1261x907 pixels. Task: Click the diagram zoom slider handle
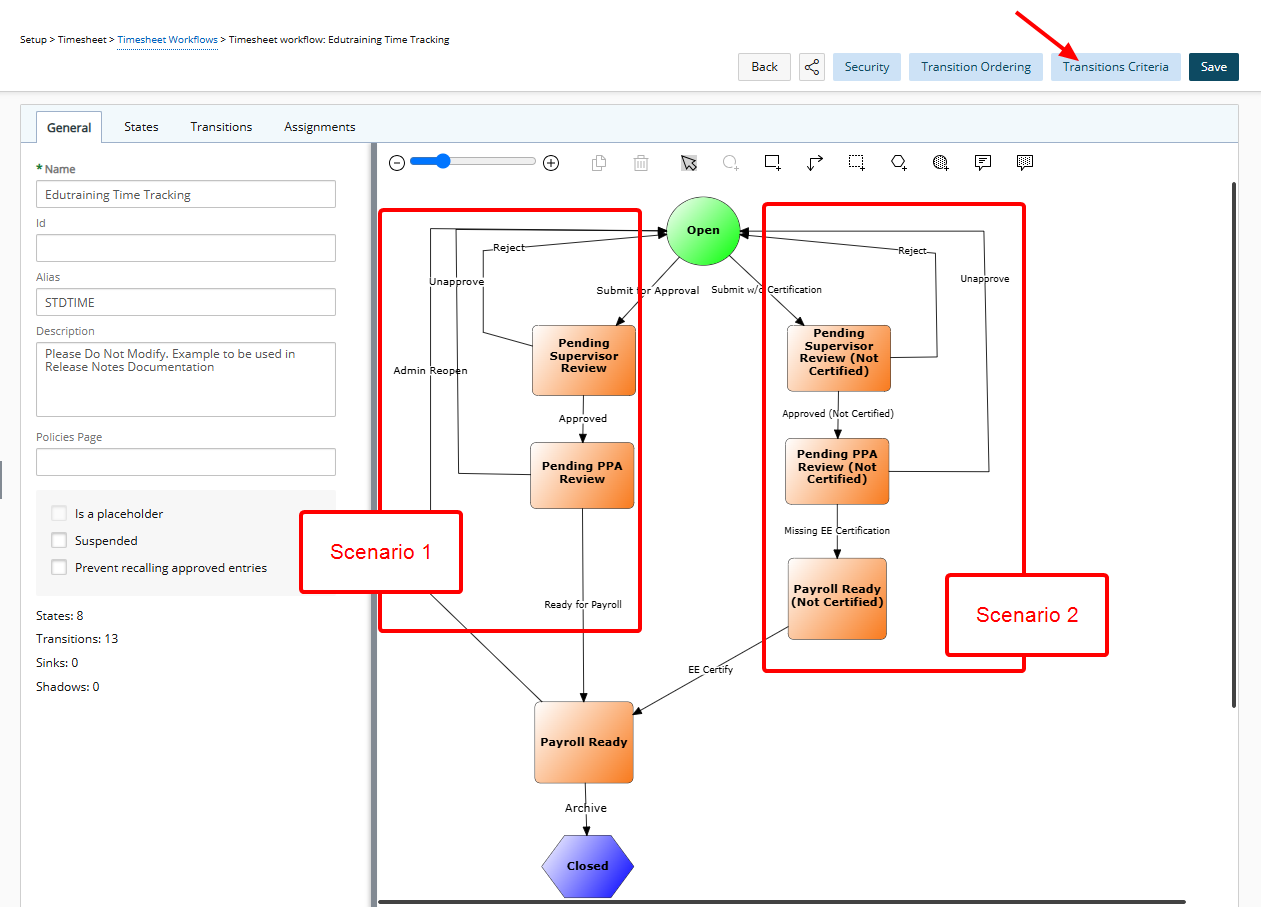coord(443,161)
